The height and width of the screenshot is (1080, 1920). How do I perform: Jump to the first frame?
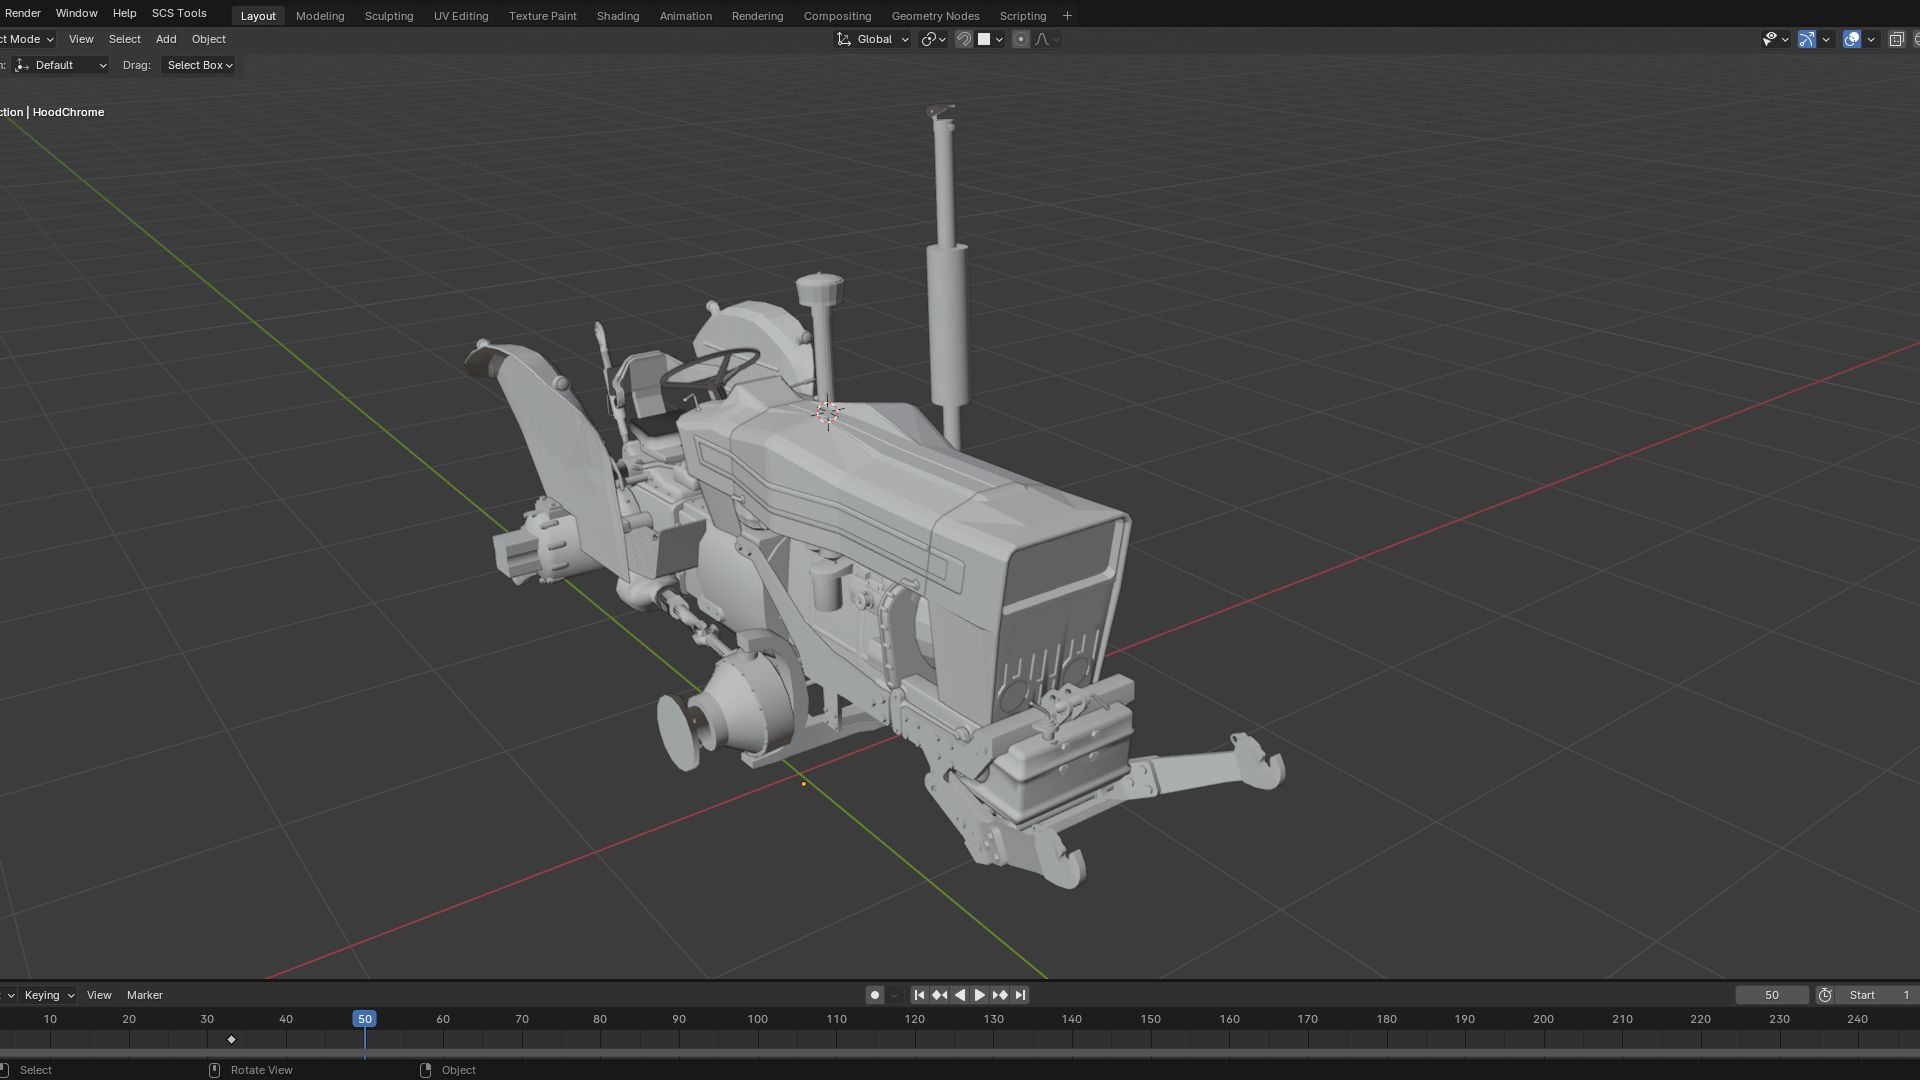[919, 995]
